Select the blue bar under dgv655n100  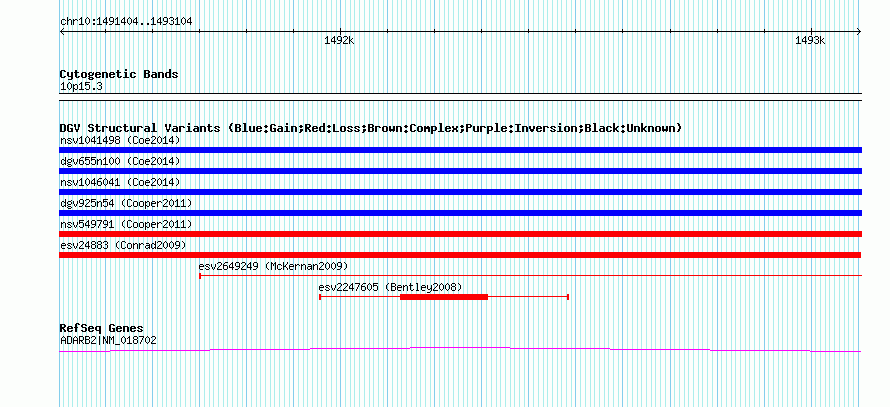coord(460,171)
